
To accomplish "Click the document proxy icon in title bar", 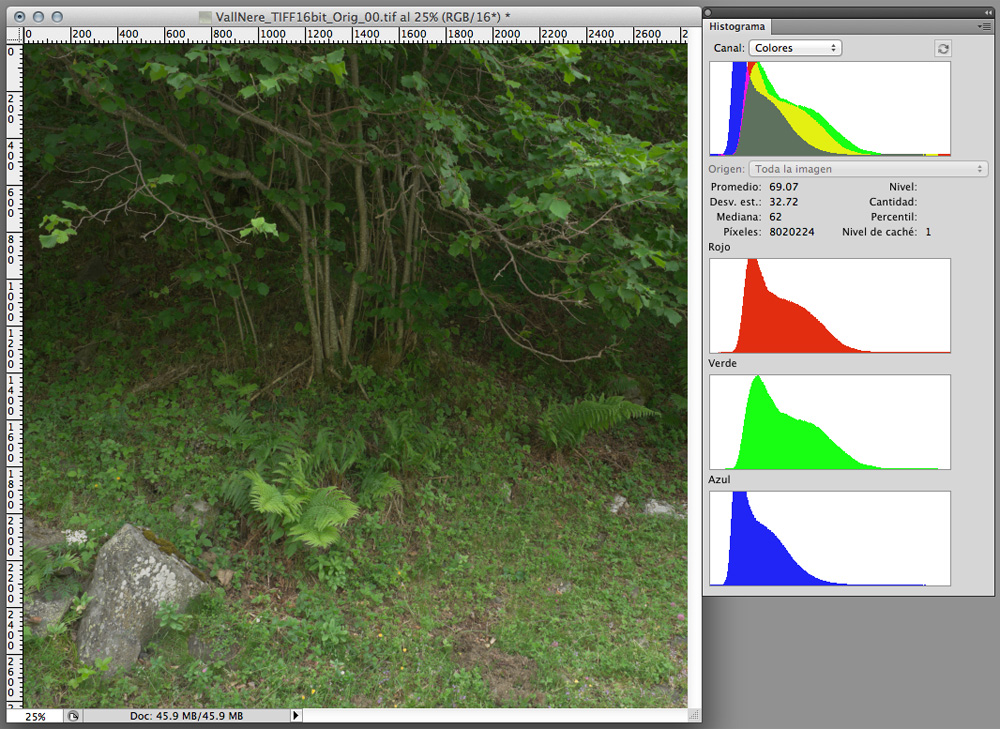I will pyautogui.click(x=206, y=17).
